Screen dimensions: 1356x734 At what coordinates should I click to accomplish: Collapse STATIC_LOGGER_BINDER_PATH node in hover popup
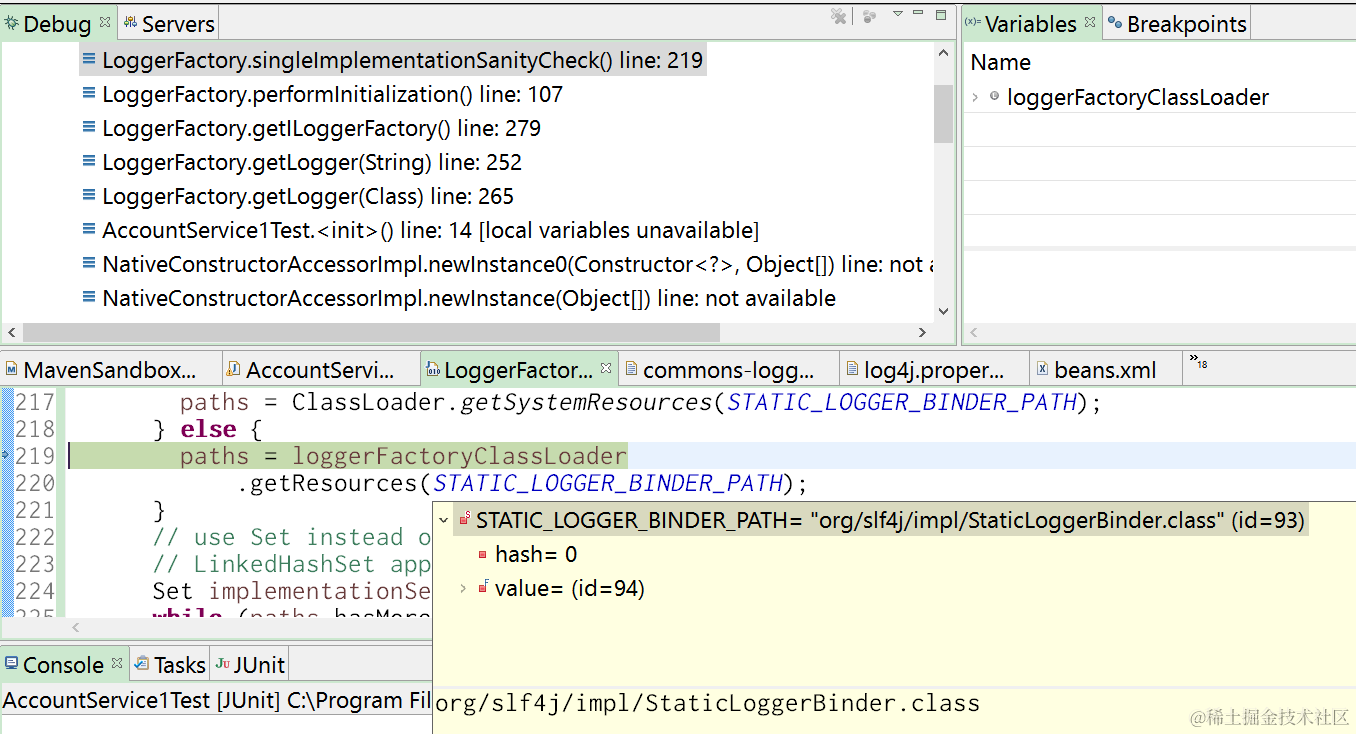pyautogui.click(x=443, y=520)
